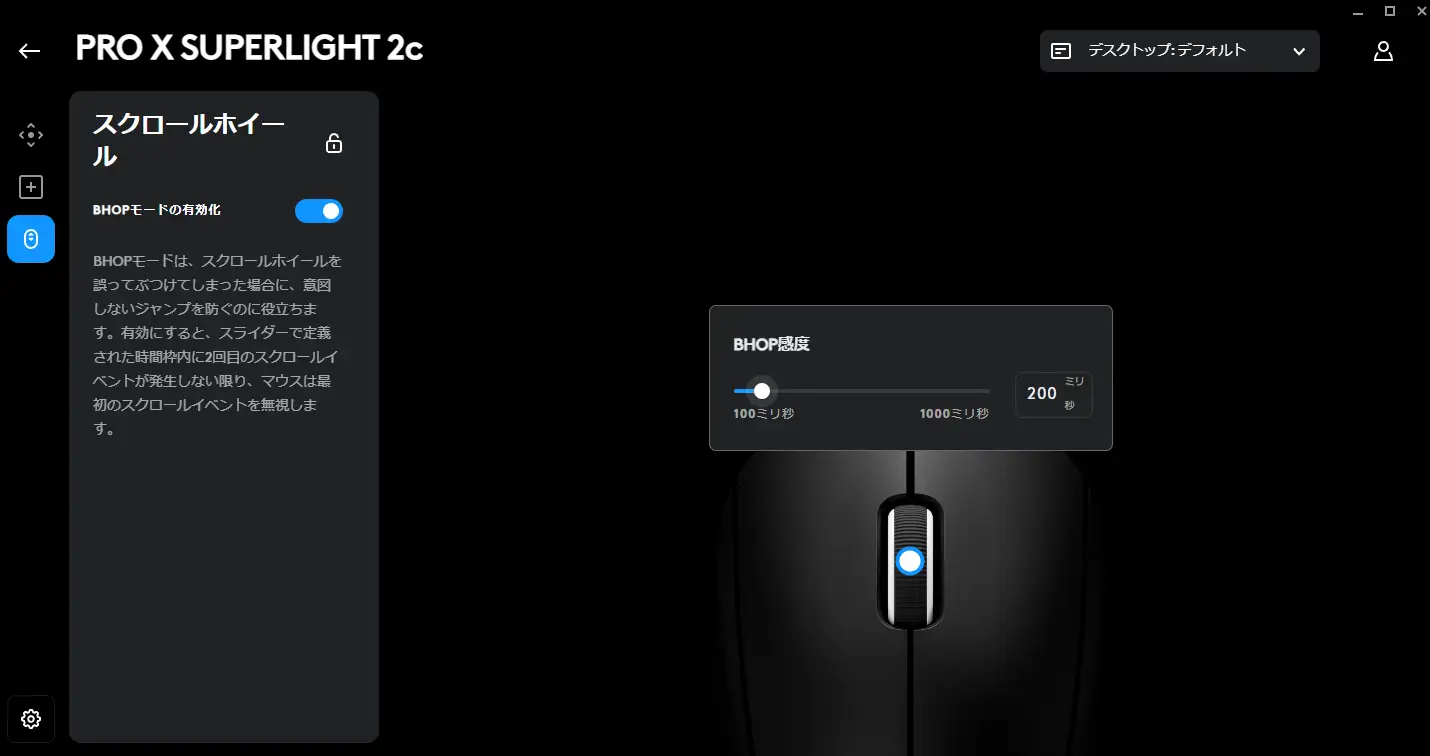Maximize the window
Screen dimensions: 1430x756
1389,11
